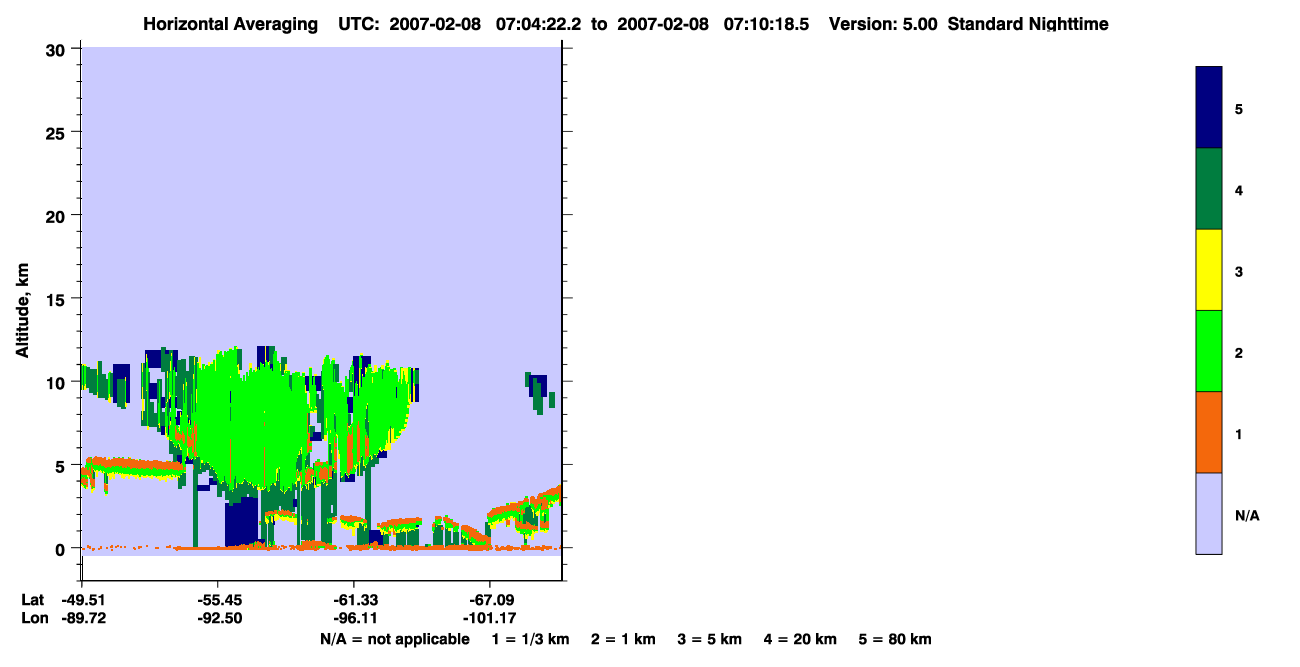The width and height of the screenshot is (1300, 667).
Task: Click latitude value -61.33
Action: (x=354, y=600)
